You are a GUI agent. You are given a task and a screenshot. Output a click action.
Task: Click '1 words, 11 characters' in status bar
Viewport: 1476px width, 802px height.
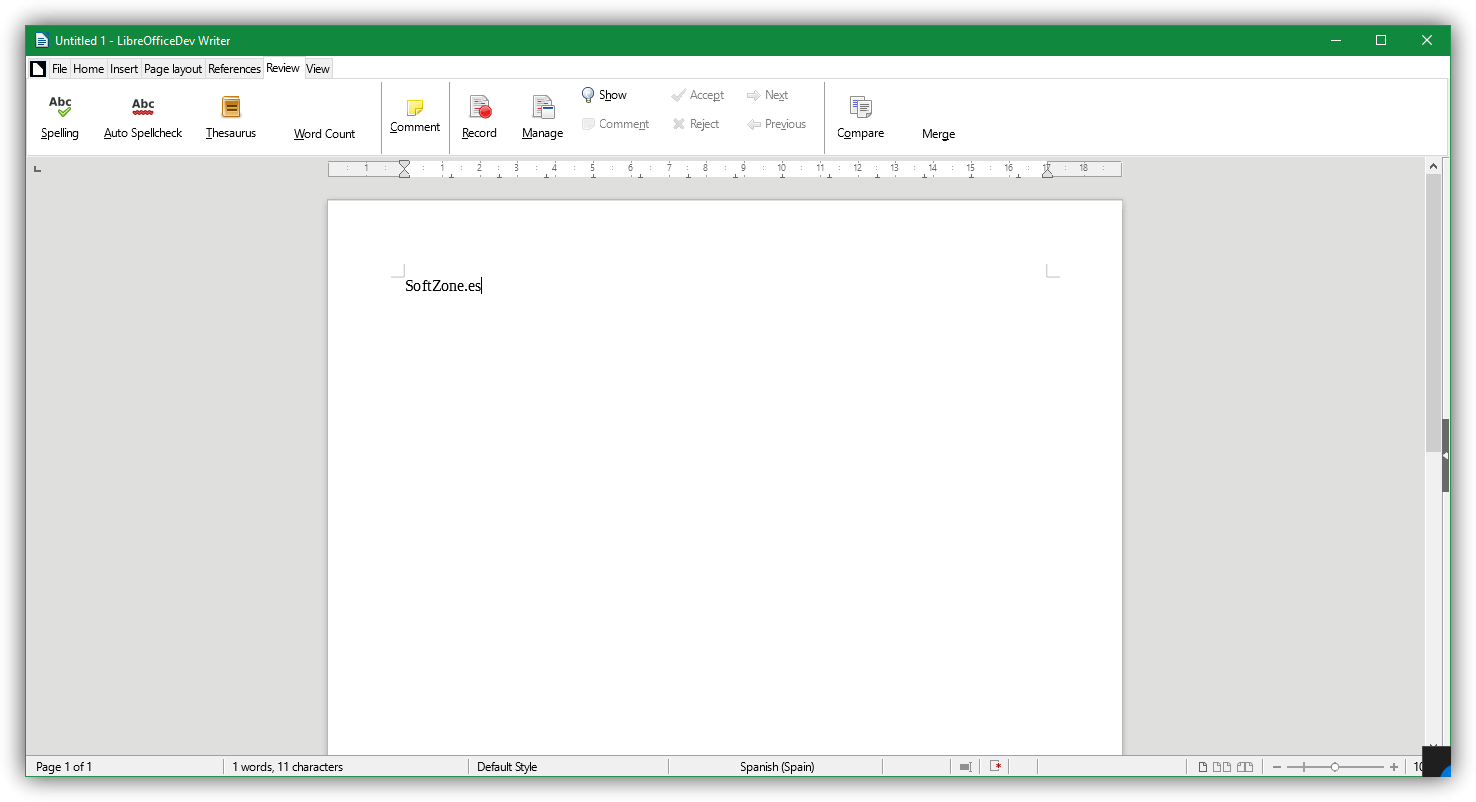coord(288,767)
